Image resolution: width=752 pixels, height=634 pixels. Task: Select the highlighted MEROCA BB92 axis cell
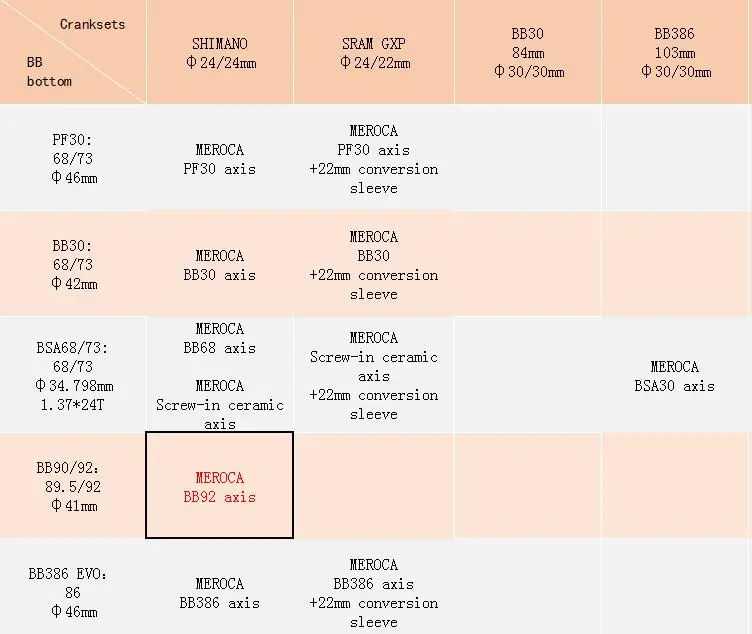tap(220, 485)
